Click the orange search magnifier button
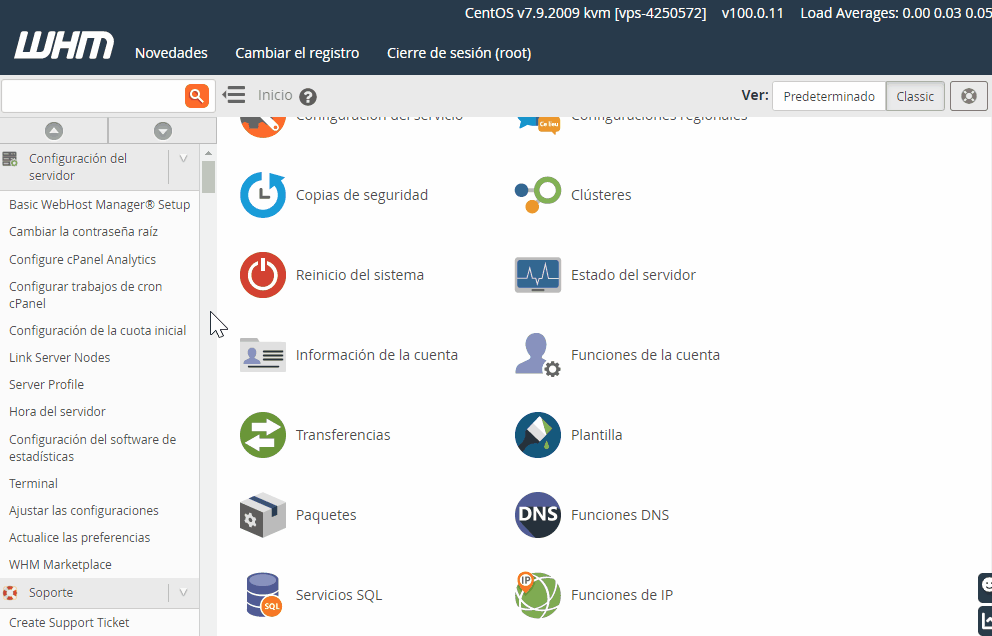 pyautogui.click(x=197, y=96)
